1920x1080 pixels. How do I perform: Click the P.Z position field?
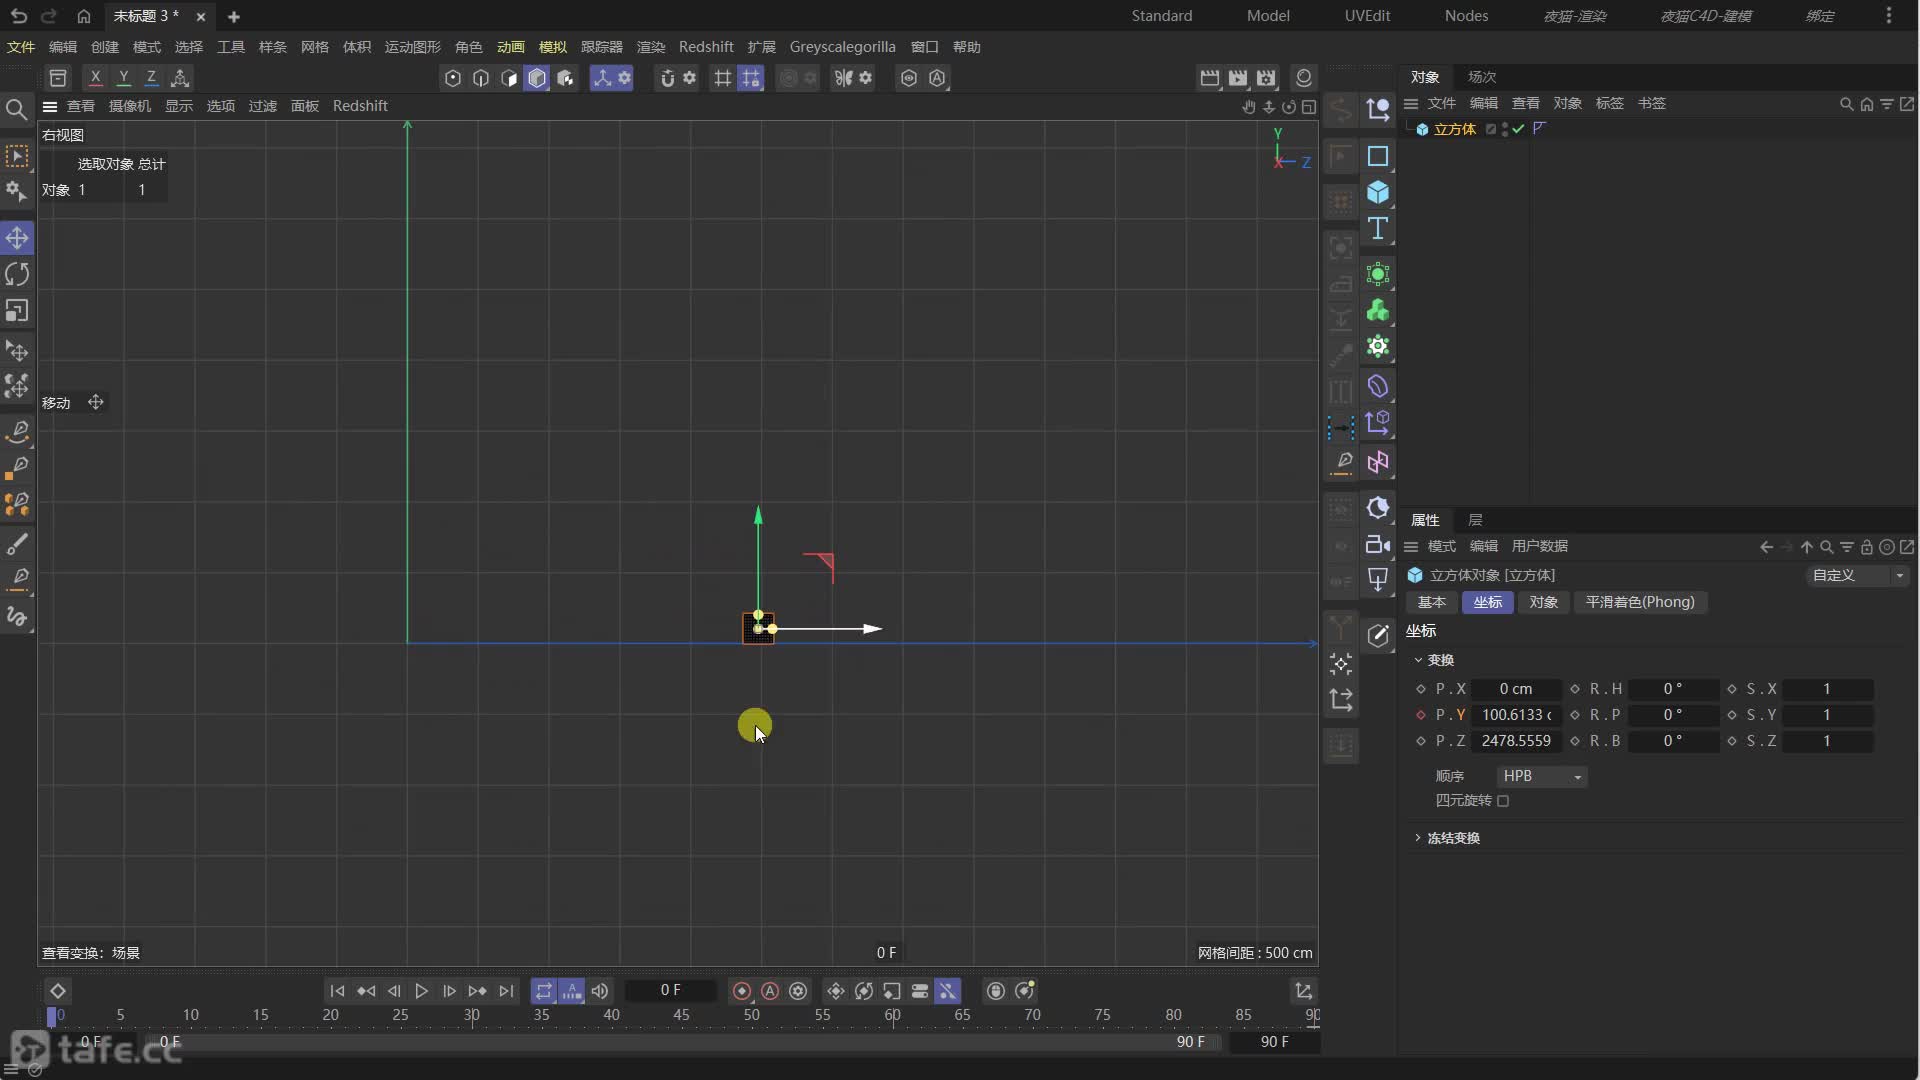[1516, 741]
